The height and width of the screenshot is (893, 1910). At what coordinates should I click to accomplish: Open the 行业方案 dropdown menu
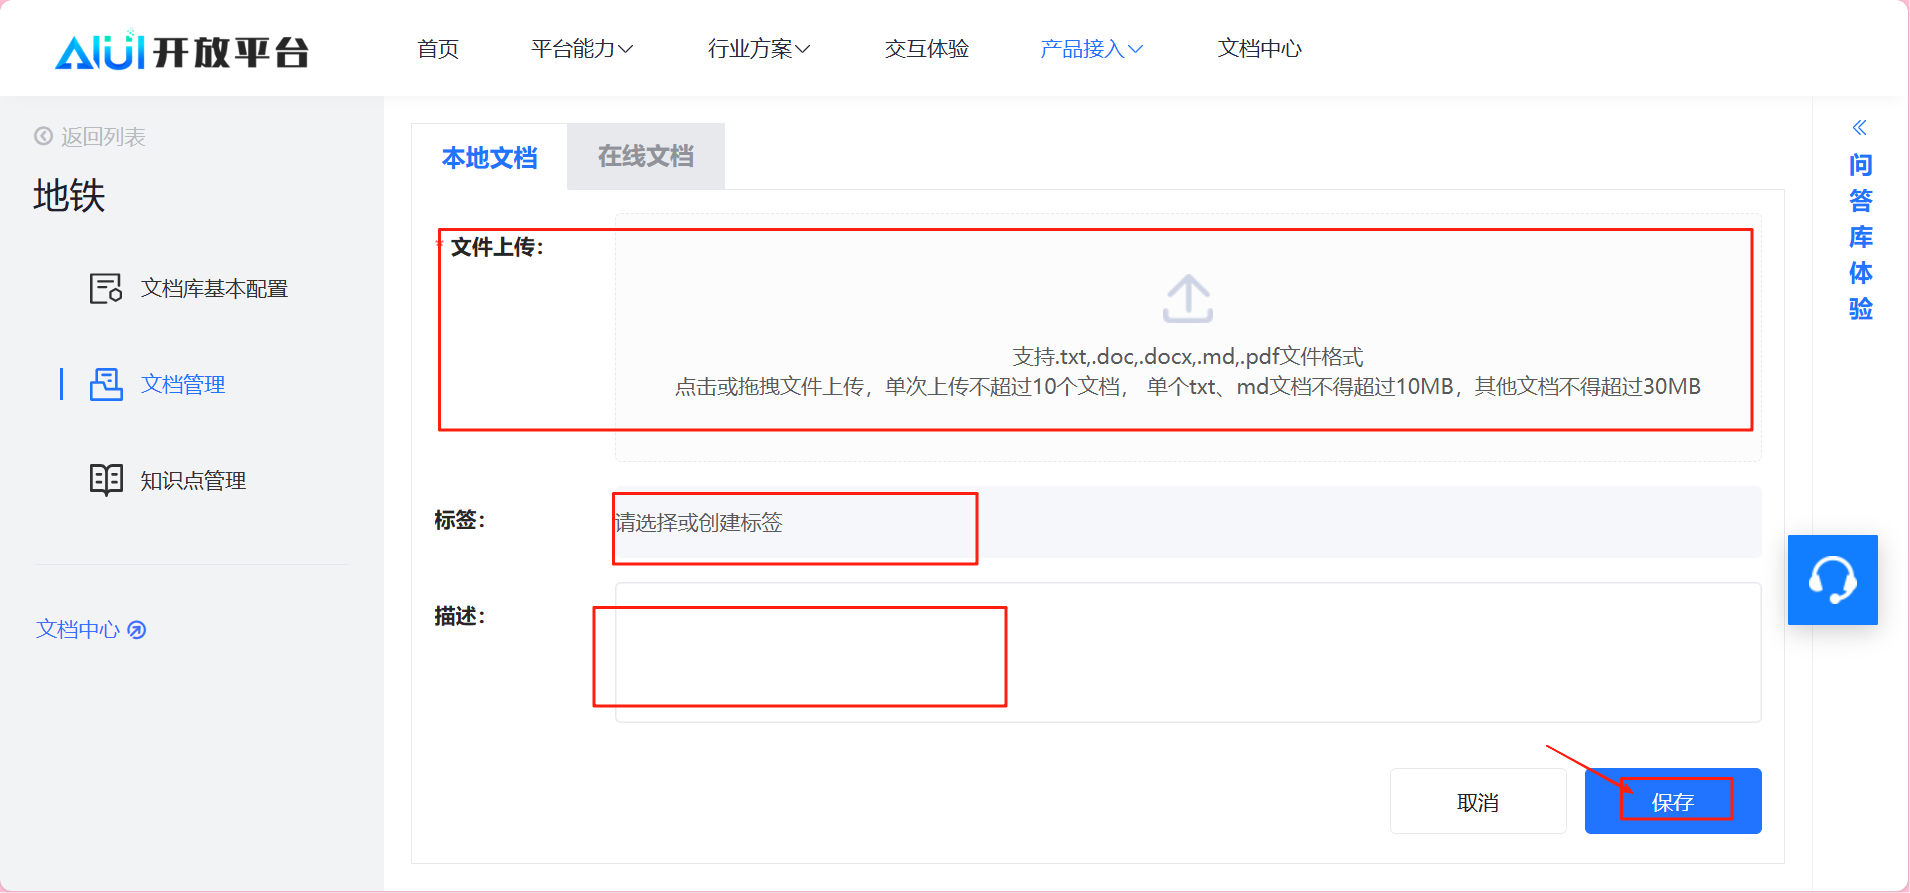pos(758,49)
